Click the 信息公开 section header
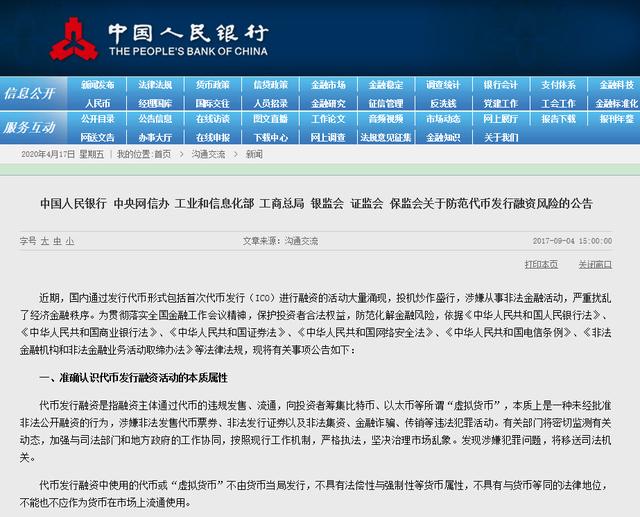 point(29,94)
